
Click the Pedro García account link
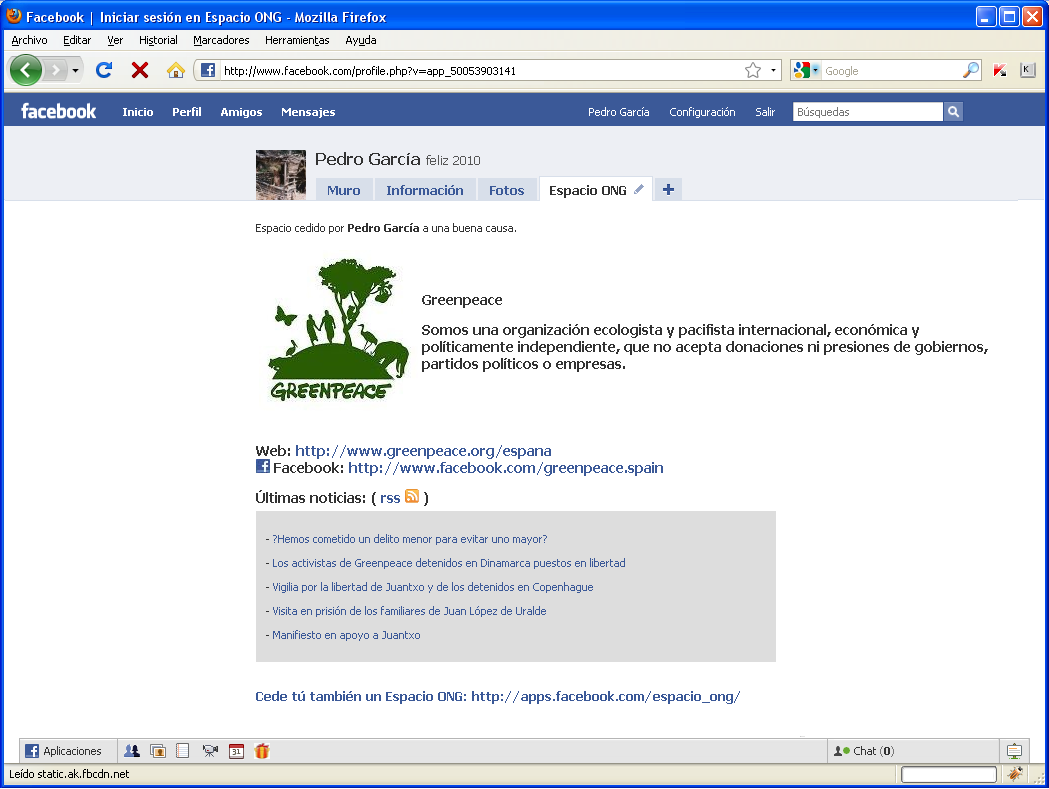pyautogui.click(x=619, y=112)
